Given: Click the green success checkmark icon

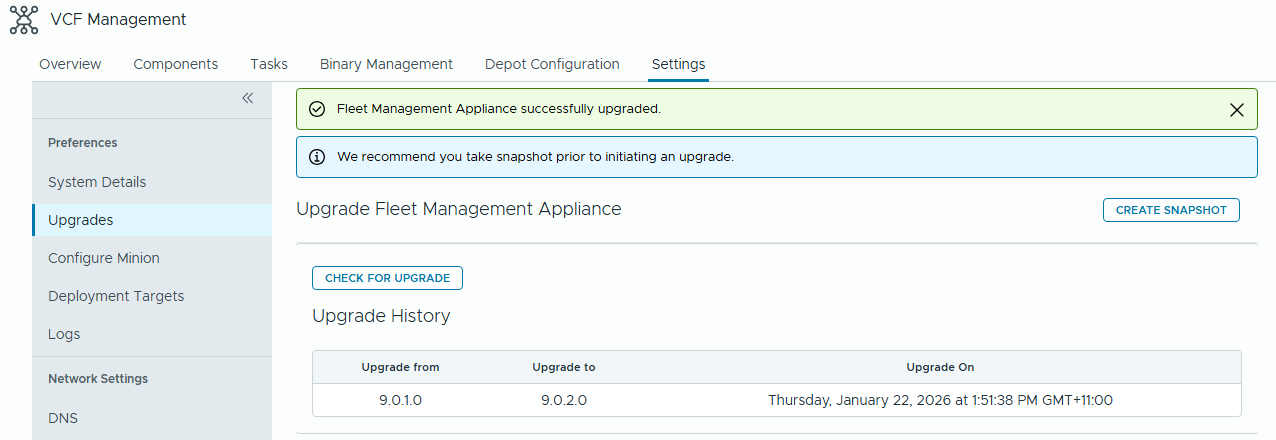Looking at the screenshot, I should coord(317,109).
